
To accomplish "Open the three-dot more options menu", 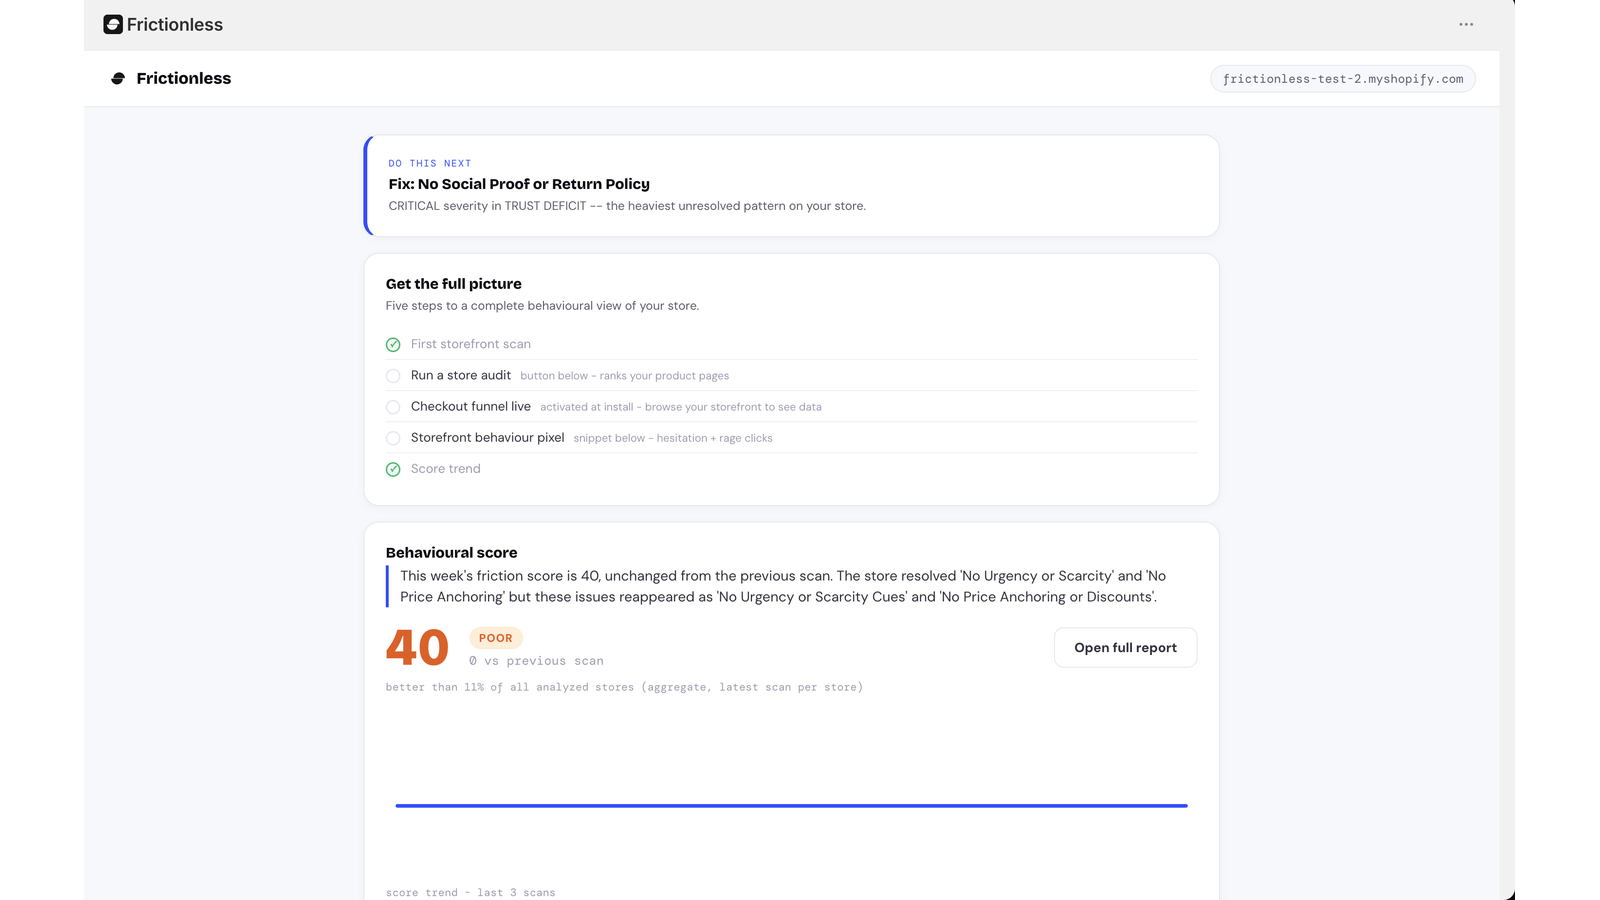I will [x=1466, y=24].
